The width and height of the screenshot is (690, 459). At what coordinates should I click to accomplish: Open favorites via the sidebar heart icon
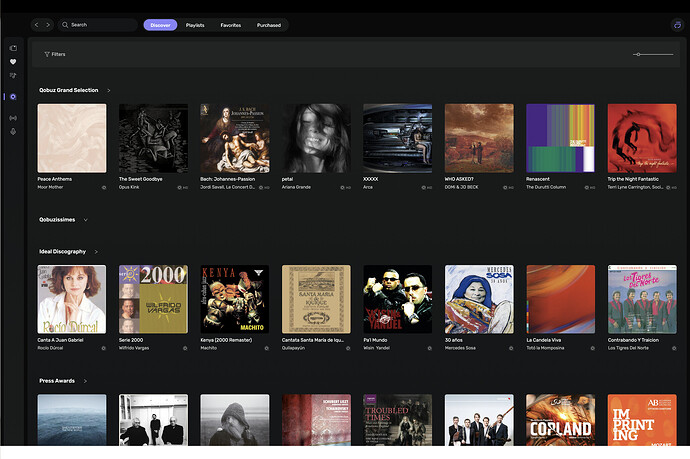click(x=13, y=62)
